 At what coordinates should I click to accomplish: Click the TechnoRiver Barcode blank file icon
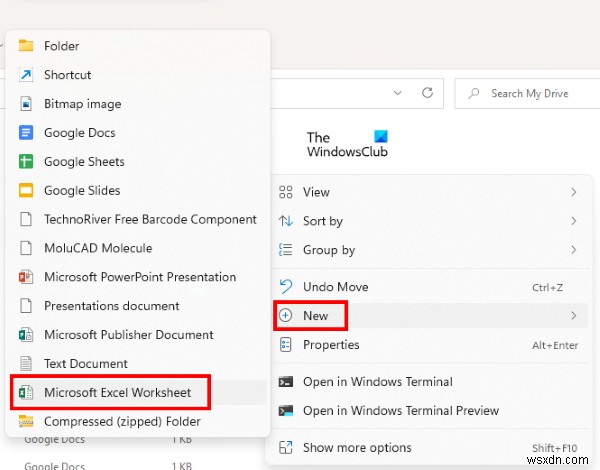[x=26, y=219]
